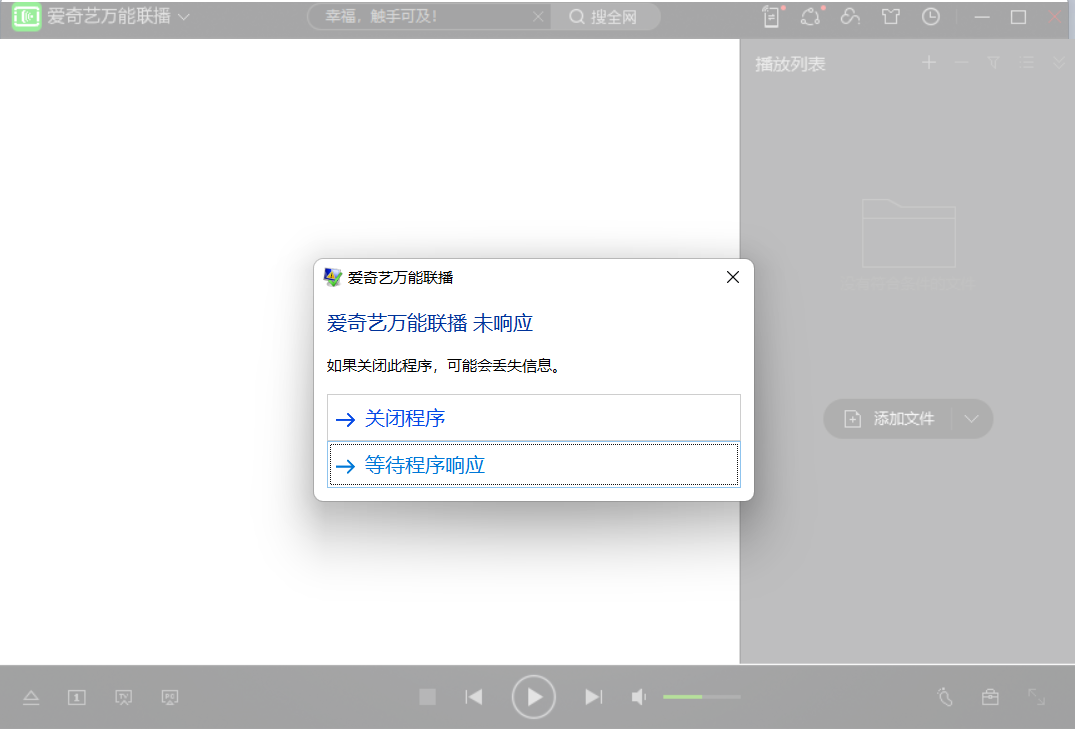Toggle fullscreen with the expand arrows icon
This screenshot has height=729, width=1075.
pos(1037,697)
